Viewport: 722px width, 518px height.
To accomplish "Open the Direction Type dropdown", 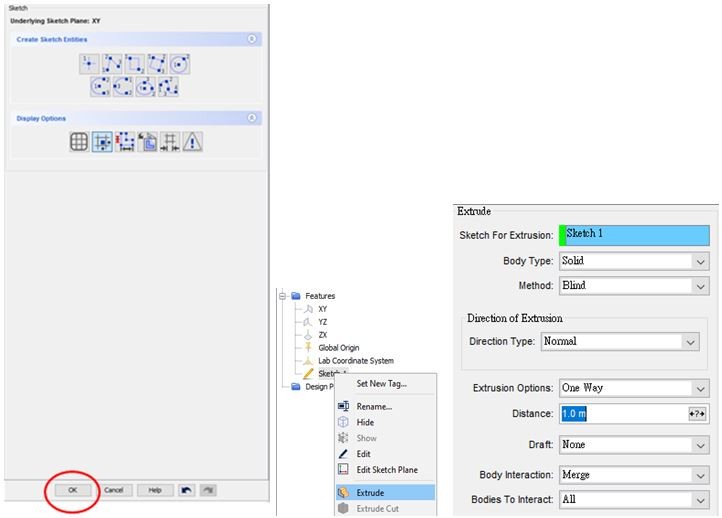I will click(619, 341).
